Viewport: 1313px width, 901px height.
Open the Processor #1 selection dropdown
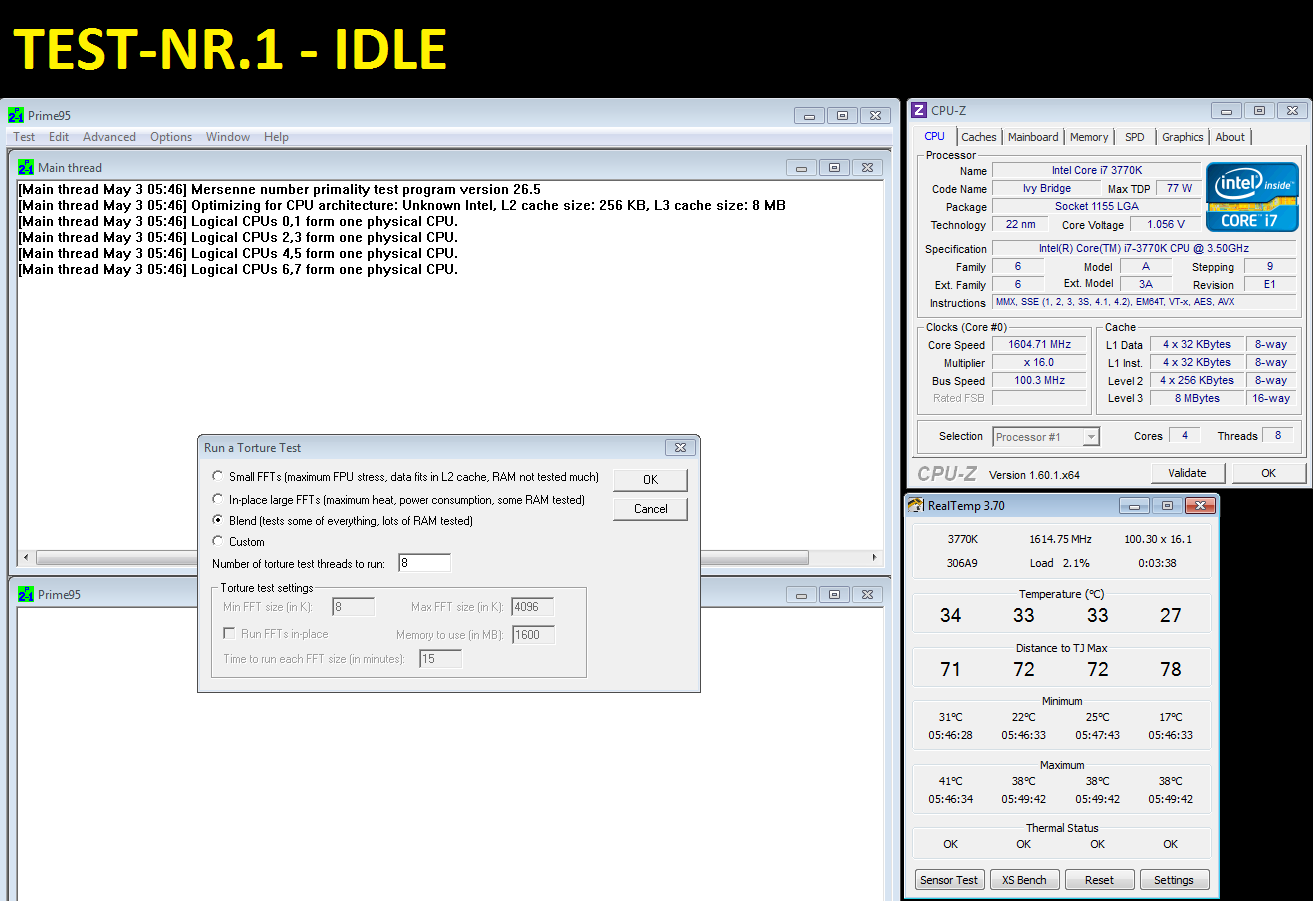pos(1046,436)
